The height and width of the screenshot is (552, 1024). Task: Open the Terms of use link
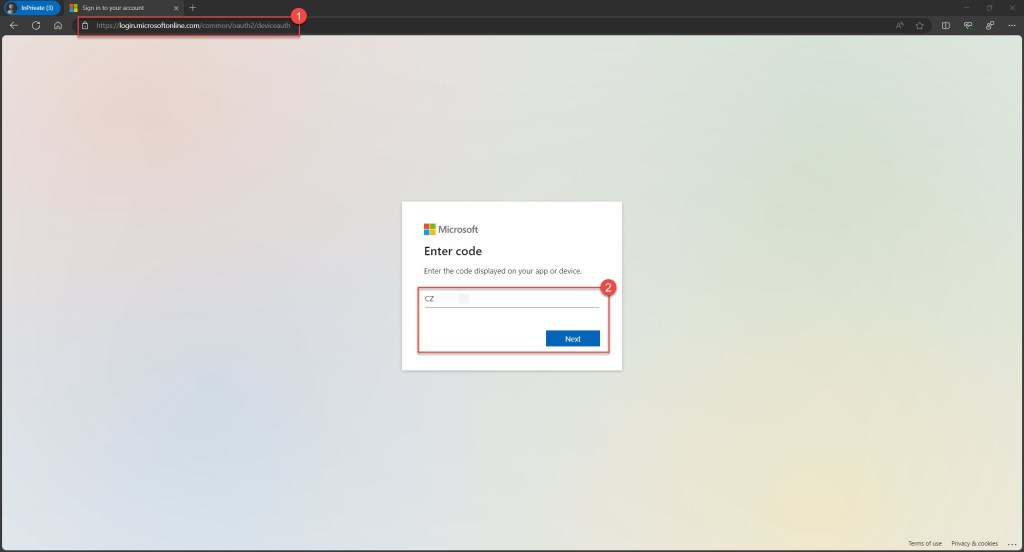point(924,544)
